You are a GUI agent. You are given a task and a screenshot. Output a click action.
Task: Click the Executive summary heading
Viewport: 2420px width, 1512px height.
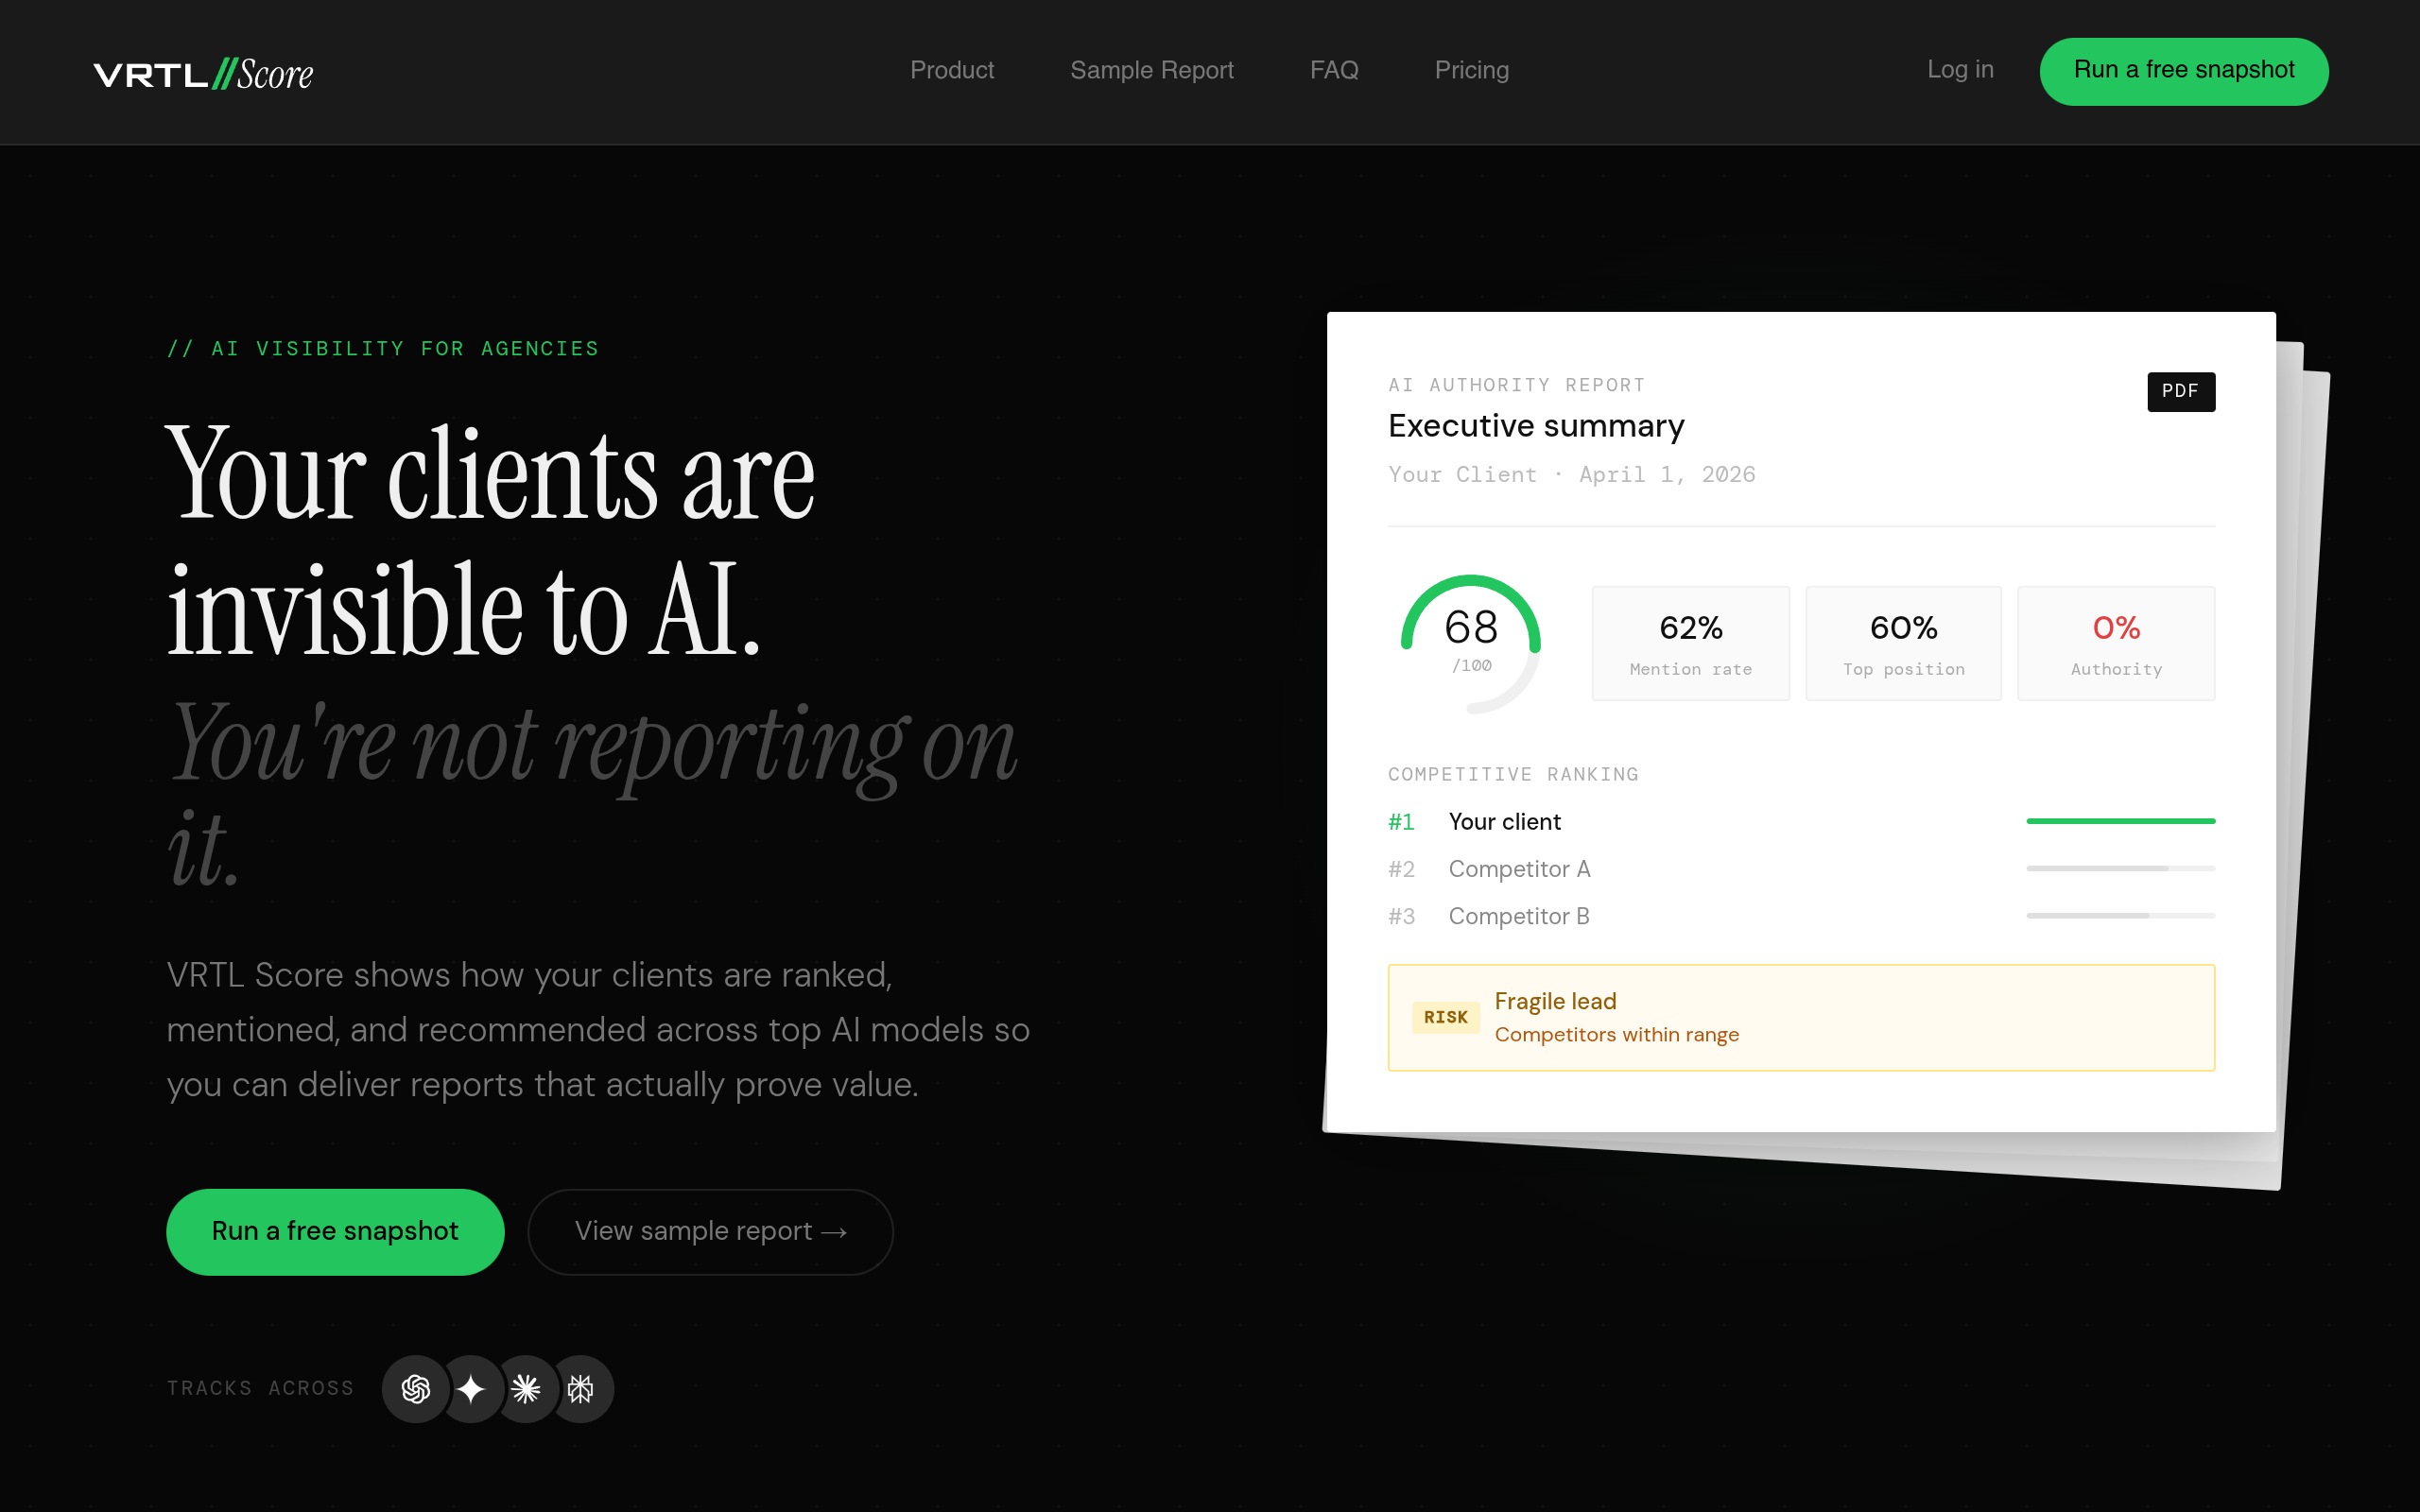pyautogui.click(x=1536, y=426)
